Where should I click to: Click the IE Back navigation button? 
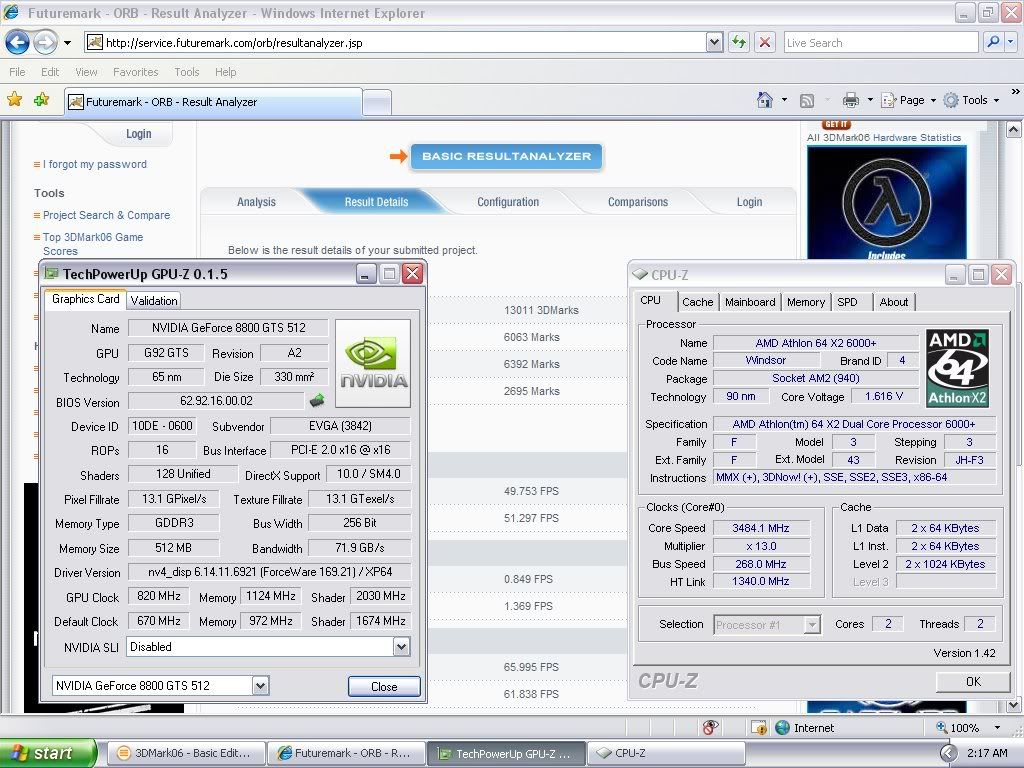[x=17, y=42]
